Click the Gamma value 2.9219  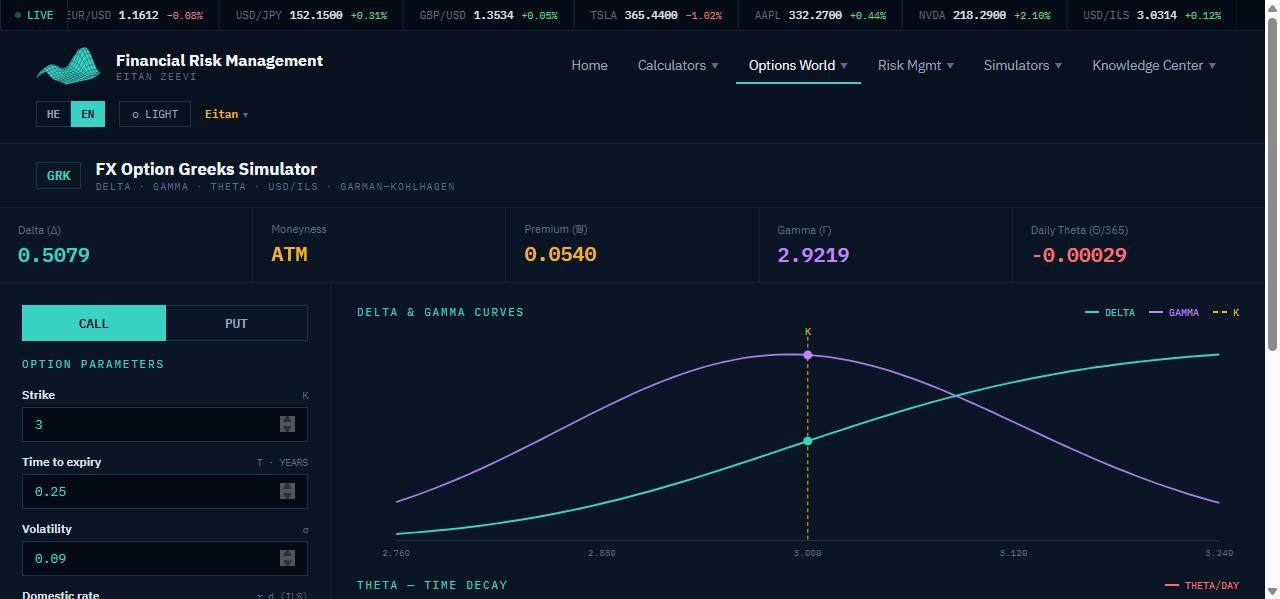pos(813,255)
